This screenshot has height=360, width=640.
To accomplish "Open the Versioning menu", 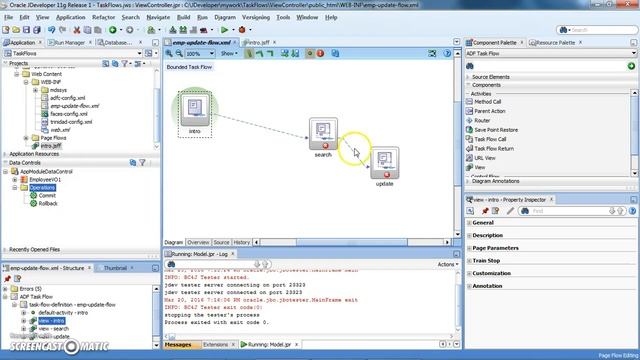I will pyautogui.click(x=256, y=18).
